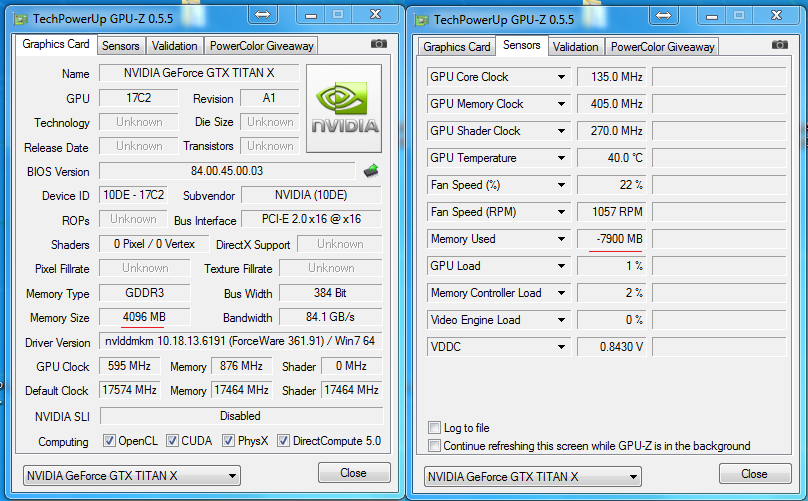Select Graphics Card tab in left window
Viewport: 808px width, 501px height.
[x=56, y=44]
